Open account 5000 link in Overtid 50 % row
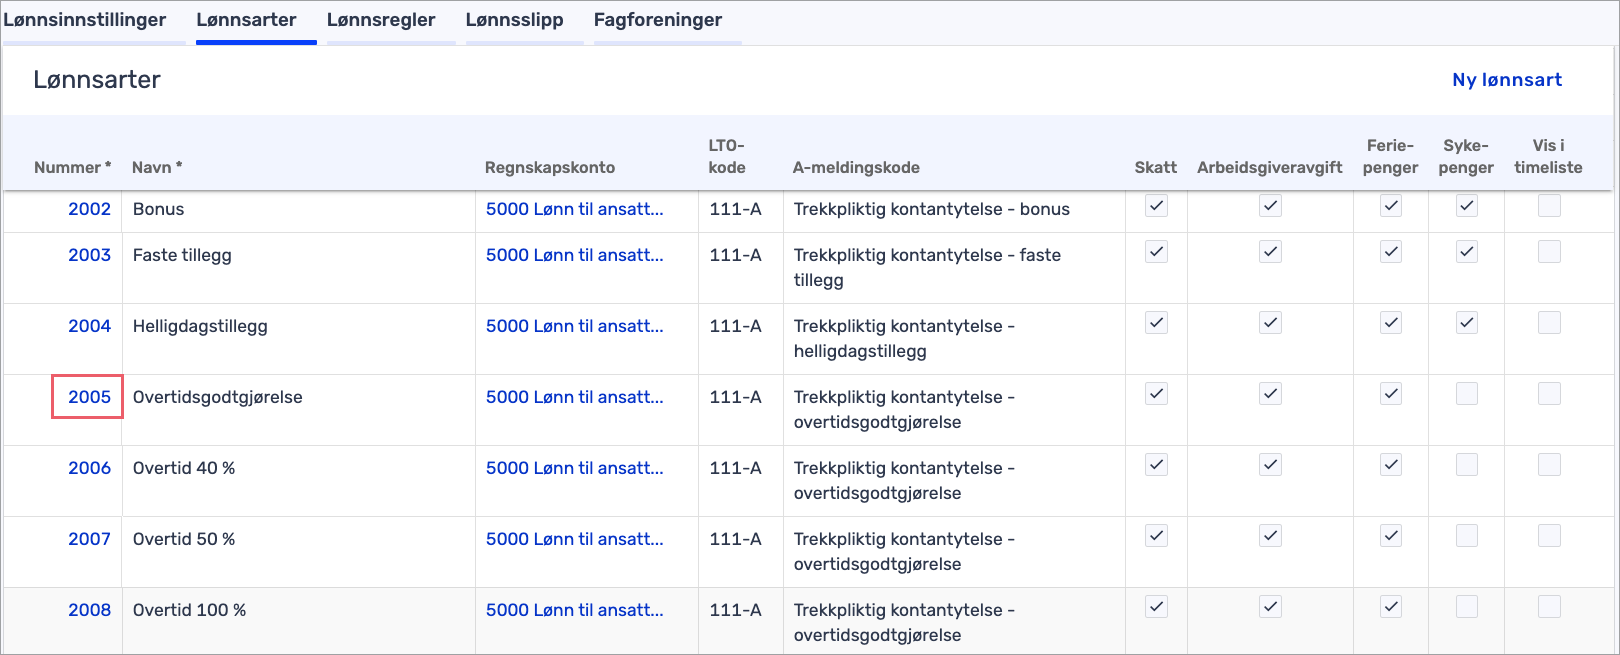This screenshot has width=1620, height=655. click(x=574, y=539)
